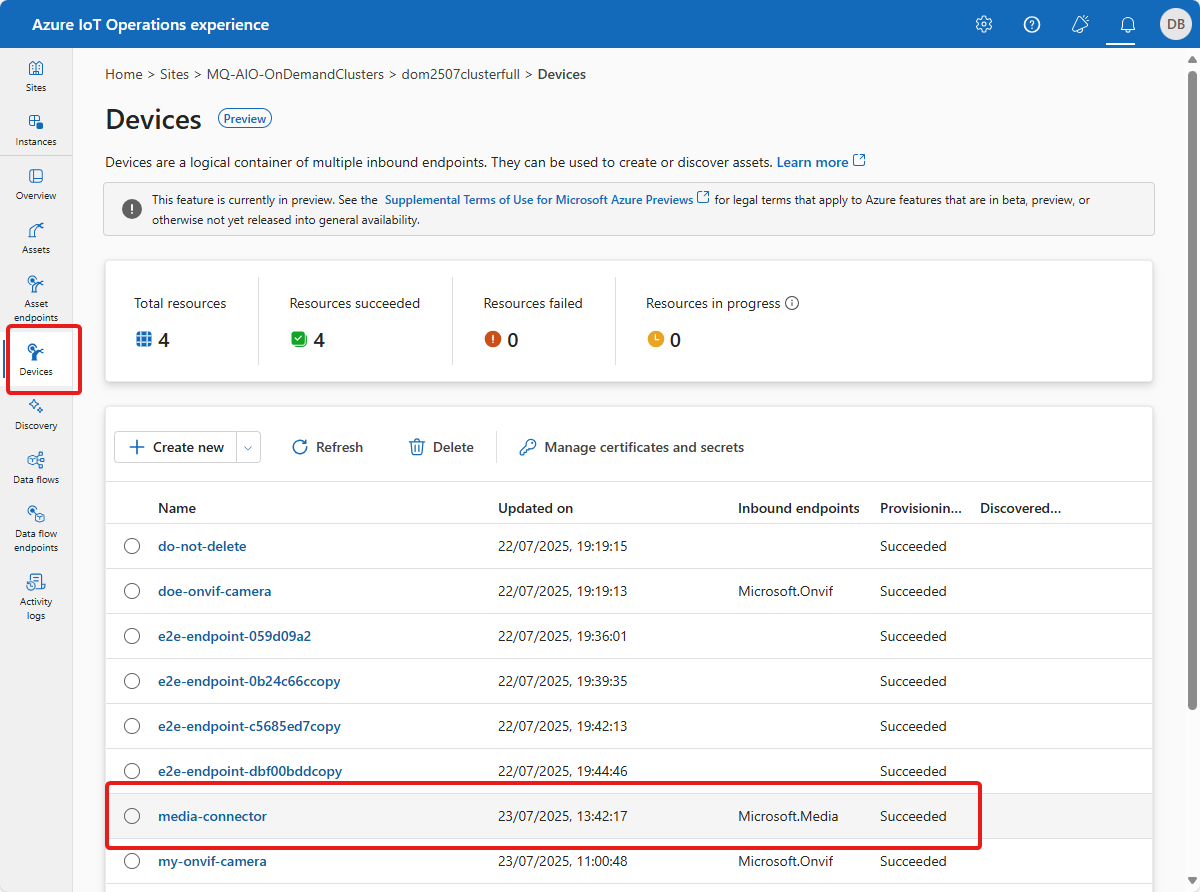Sort by Discovered column header
Viewport: 1200px width, 892px height.
coord(1020,508)
